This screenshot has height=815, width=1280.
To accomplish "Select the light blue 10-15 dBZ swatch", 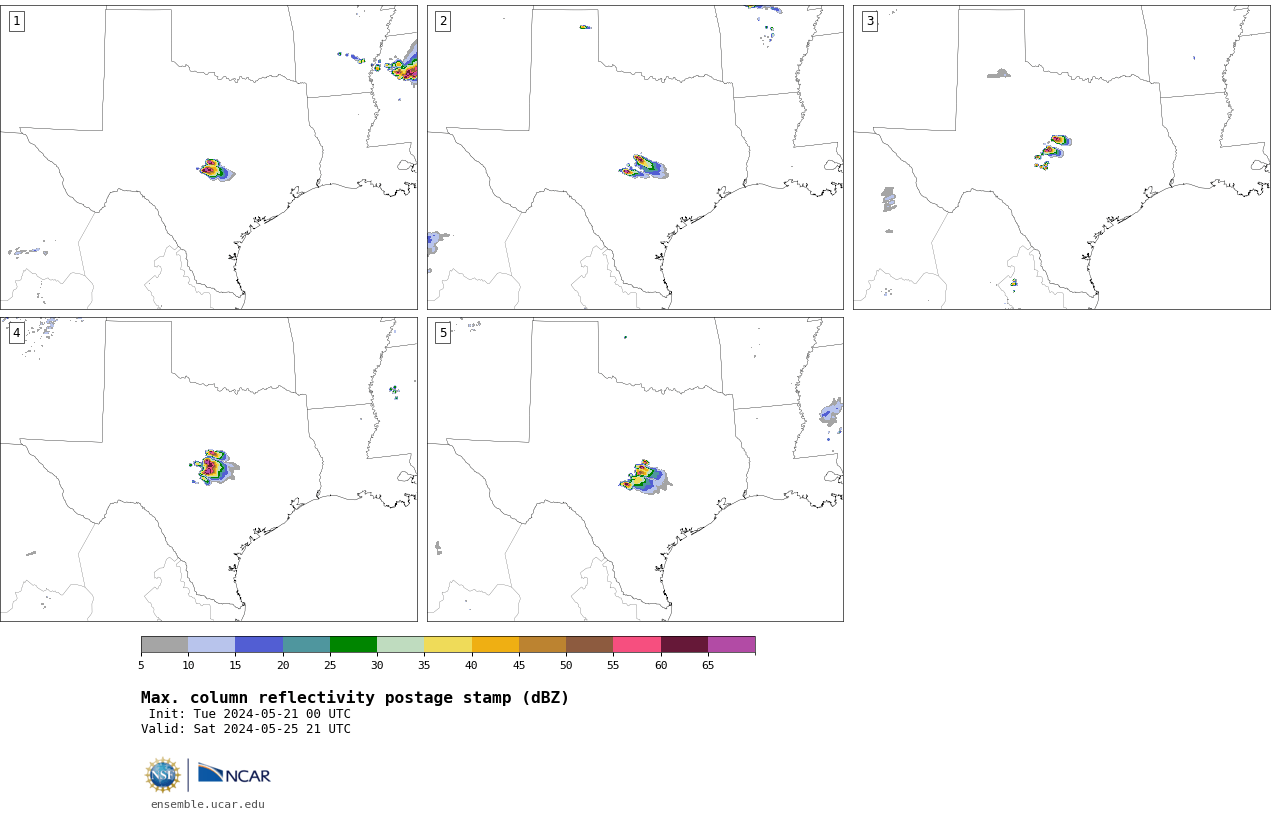I will click(212, 644).
